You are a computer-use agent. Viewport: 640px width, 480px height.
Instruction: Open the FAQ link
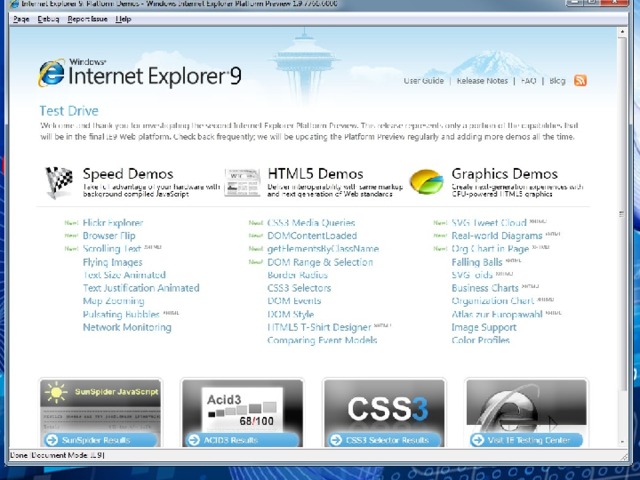tap(528, 81)
